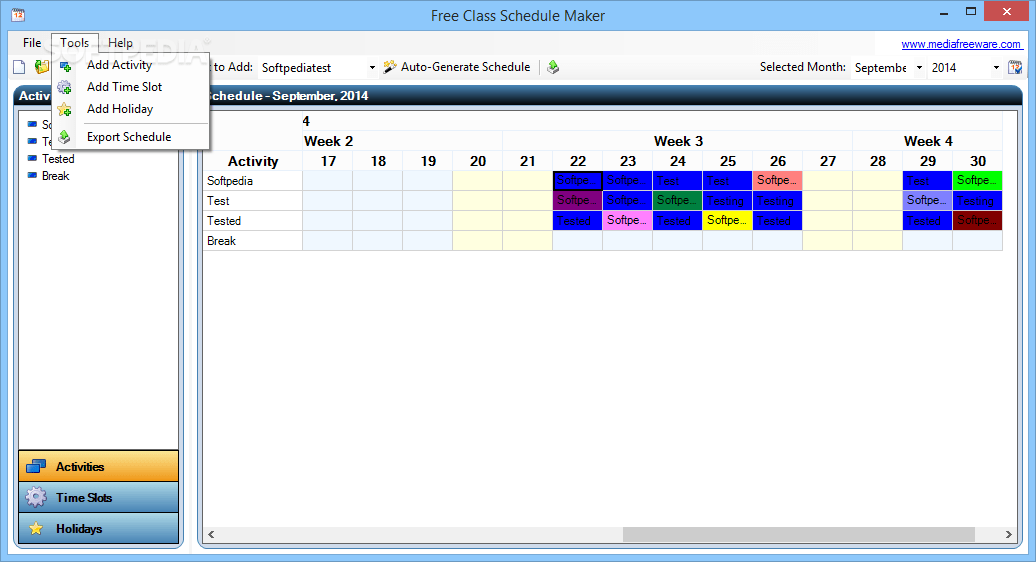Click the day 27 column header
This screenshot has width=1036, height=562.
[x=827, y=161]
